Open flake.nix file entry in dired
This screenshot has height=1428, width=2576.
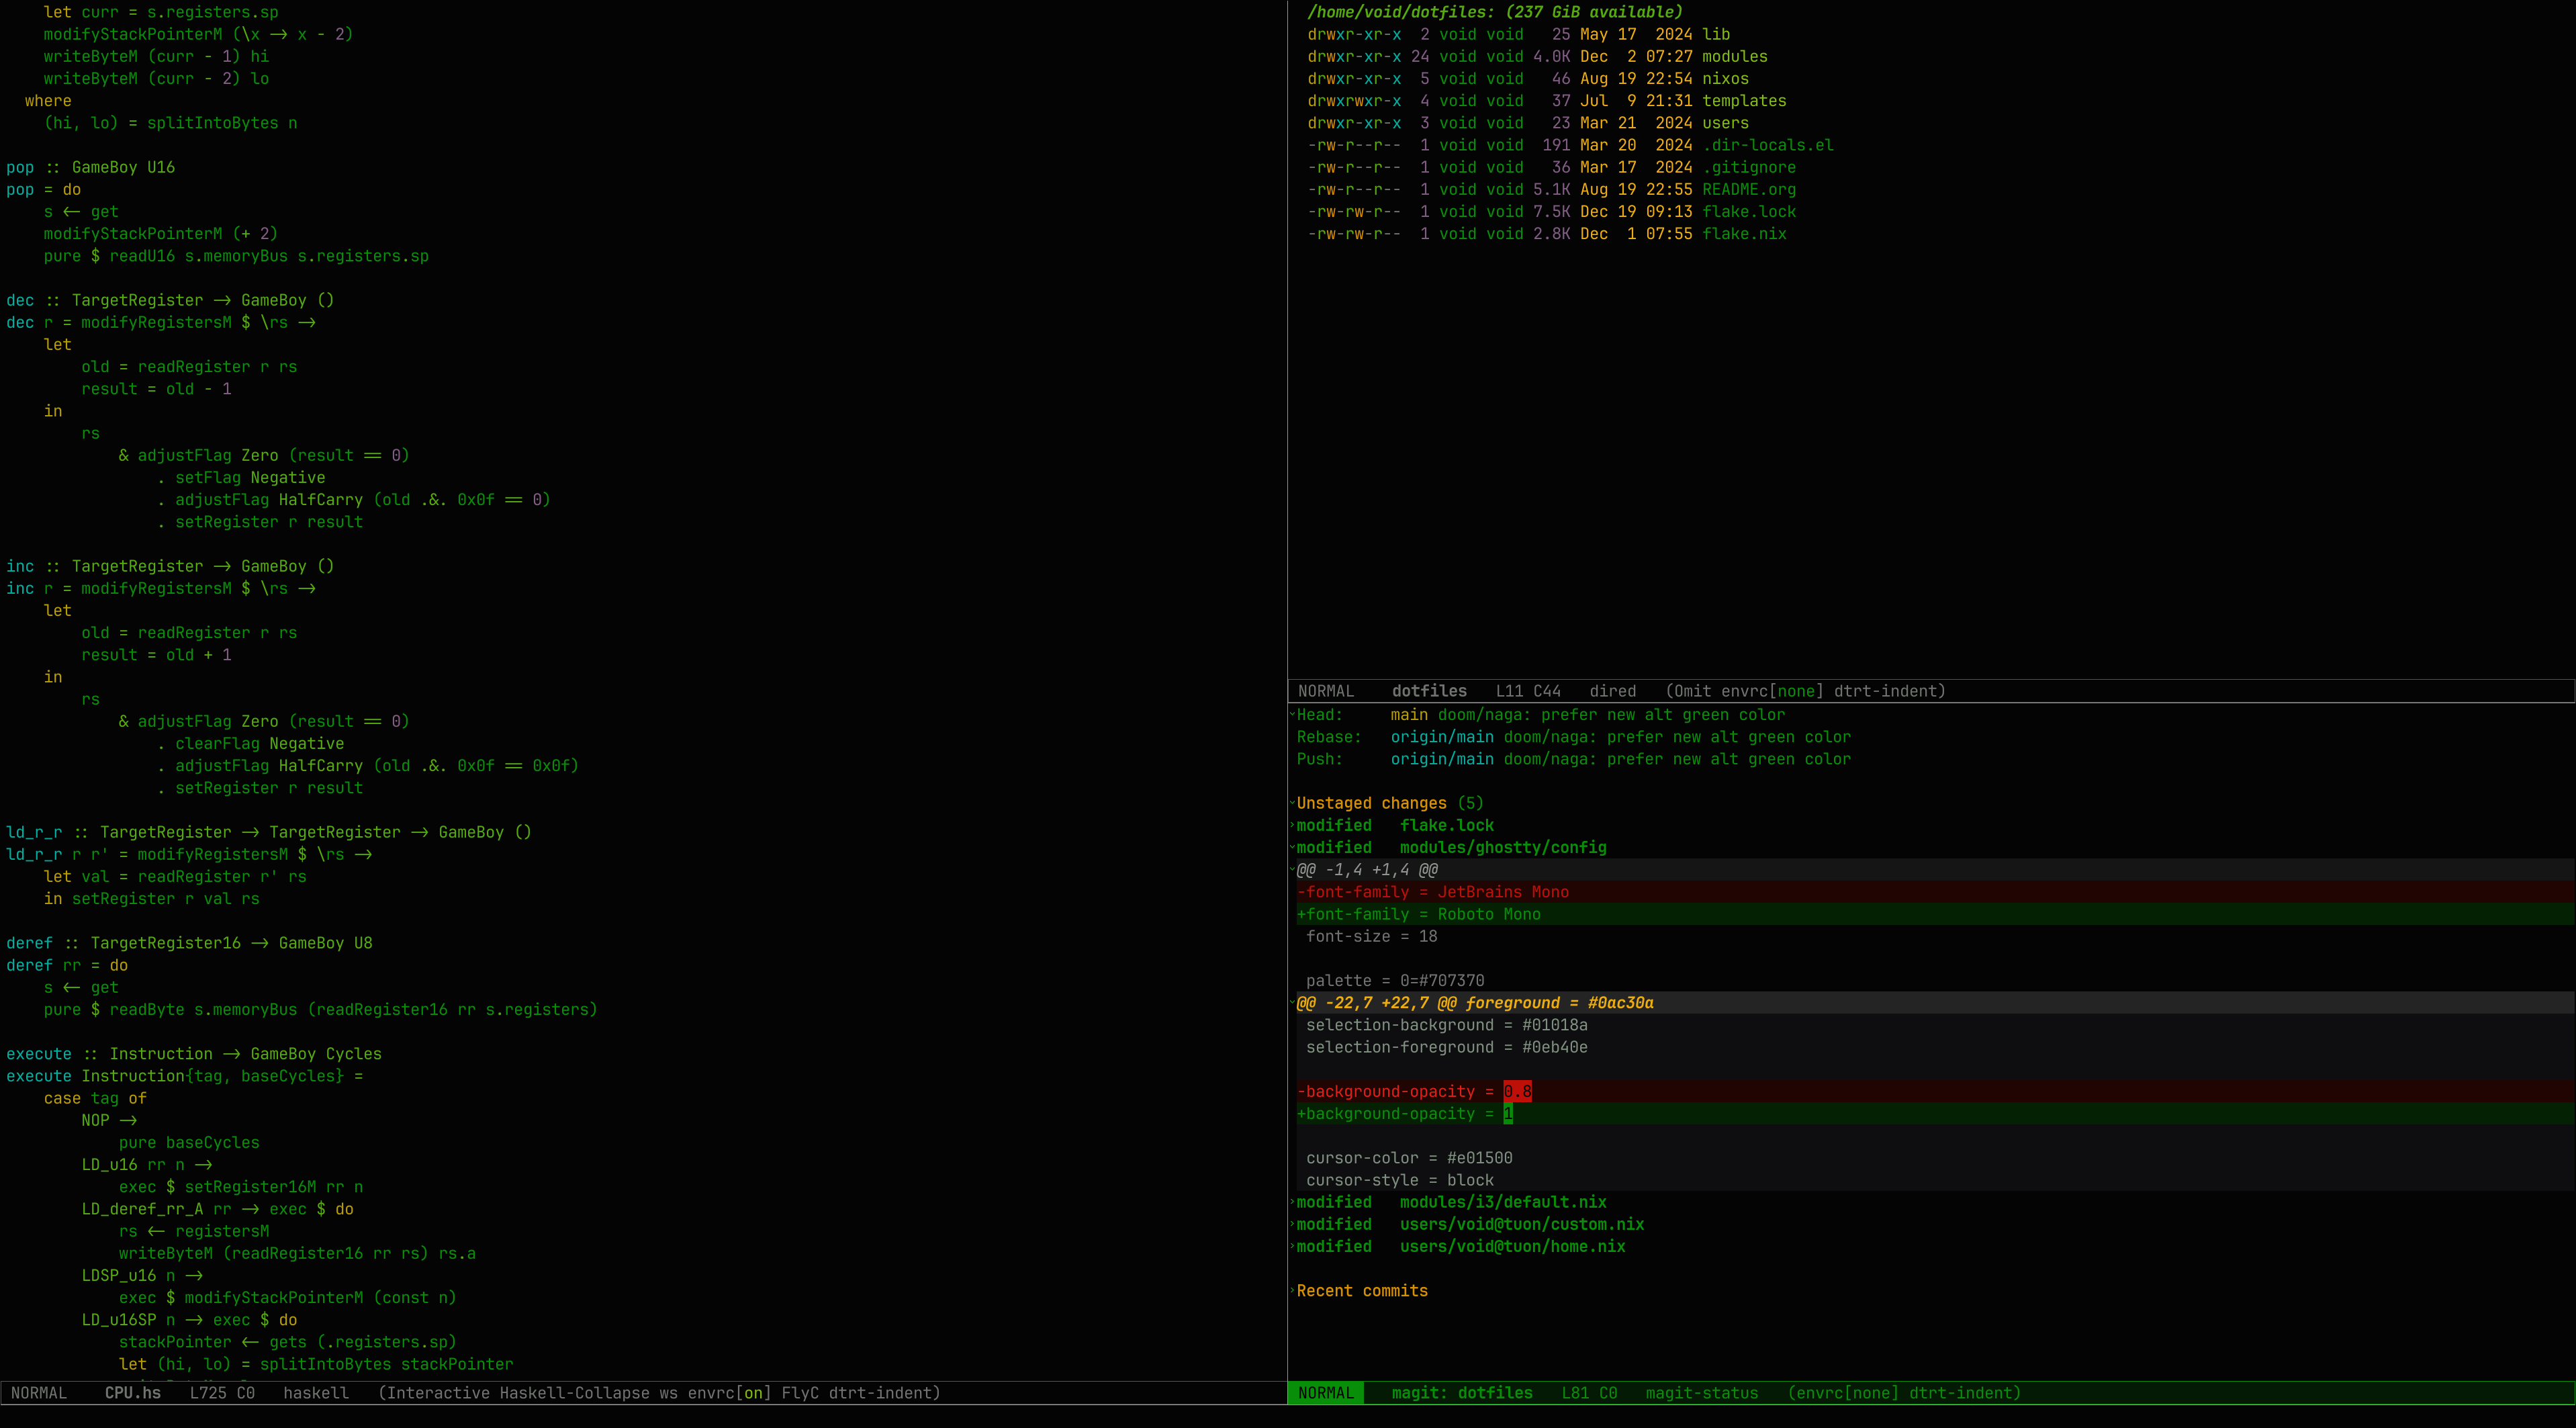tap(1743, 234)
